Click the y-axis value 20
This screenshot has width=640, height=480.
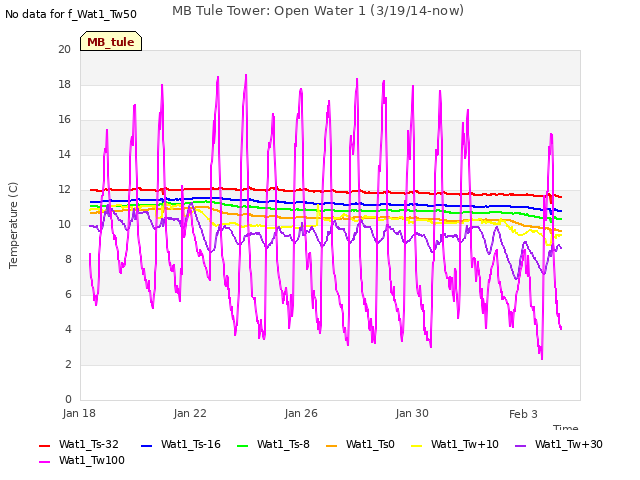pyautogui.click(x=64, y=49)
